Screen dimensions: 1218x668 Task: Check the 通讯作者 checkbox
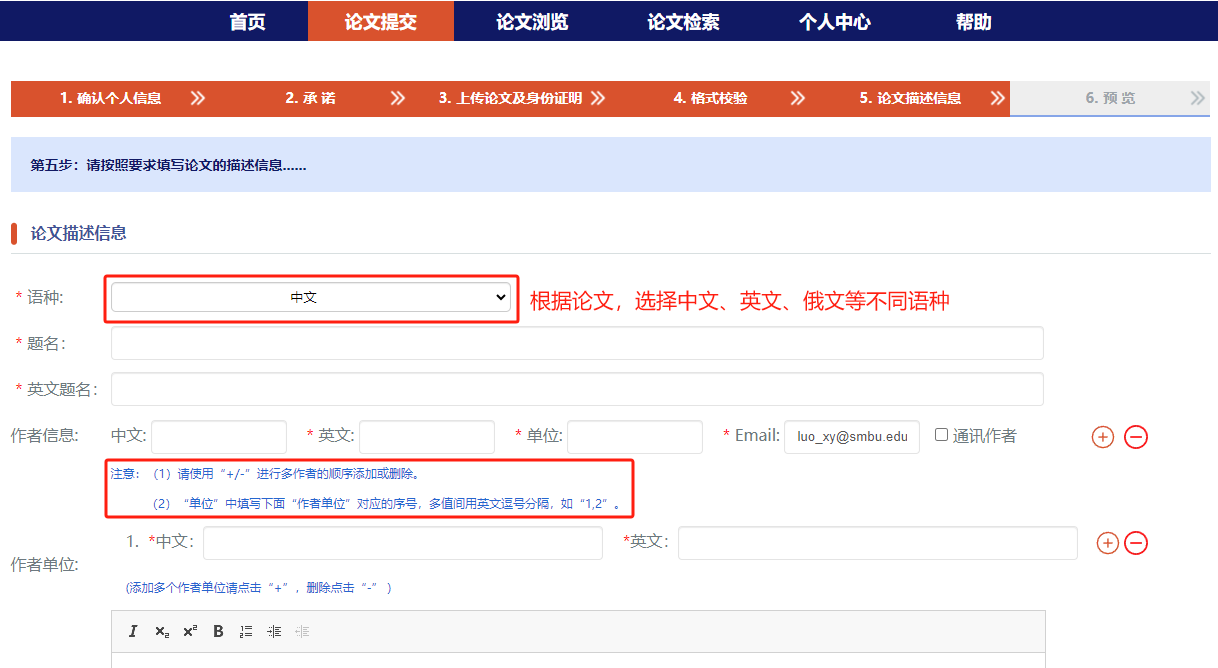click(x=941, y=435)
